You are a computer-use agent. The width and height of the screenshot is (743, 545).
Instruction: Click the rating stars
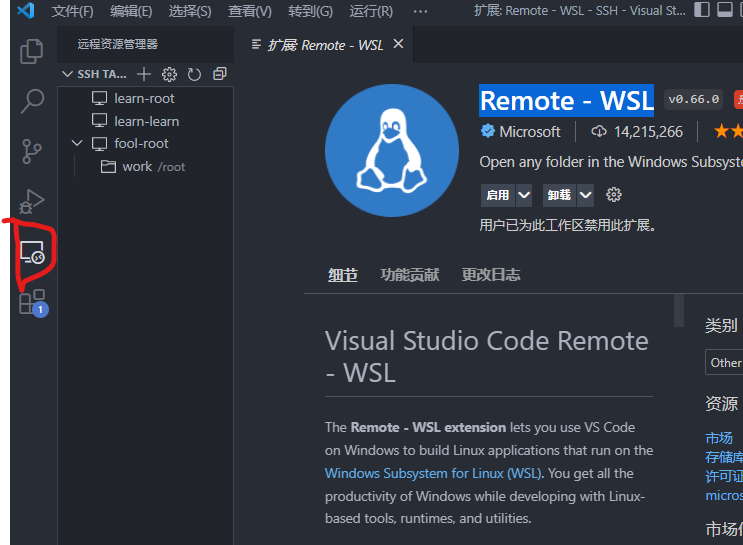[x=728, y=131]
